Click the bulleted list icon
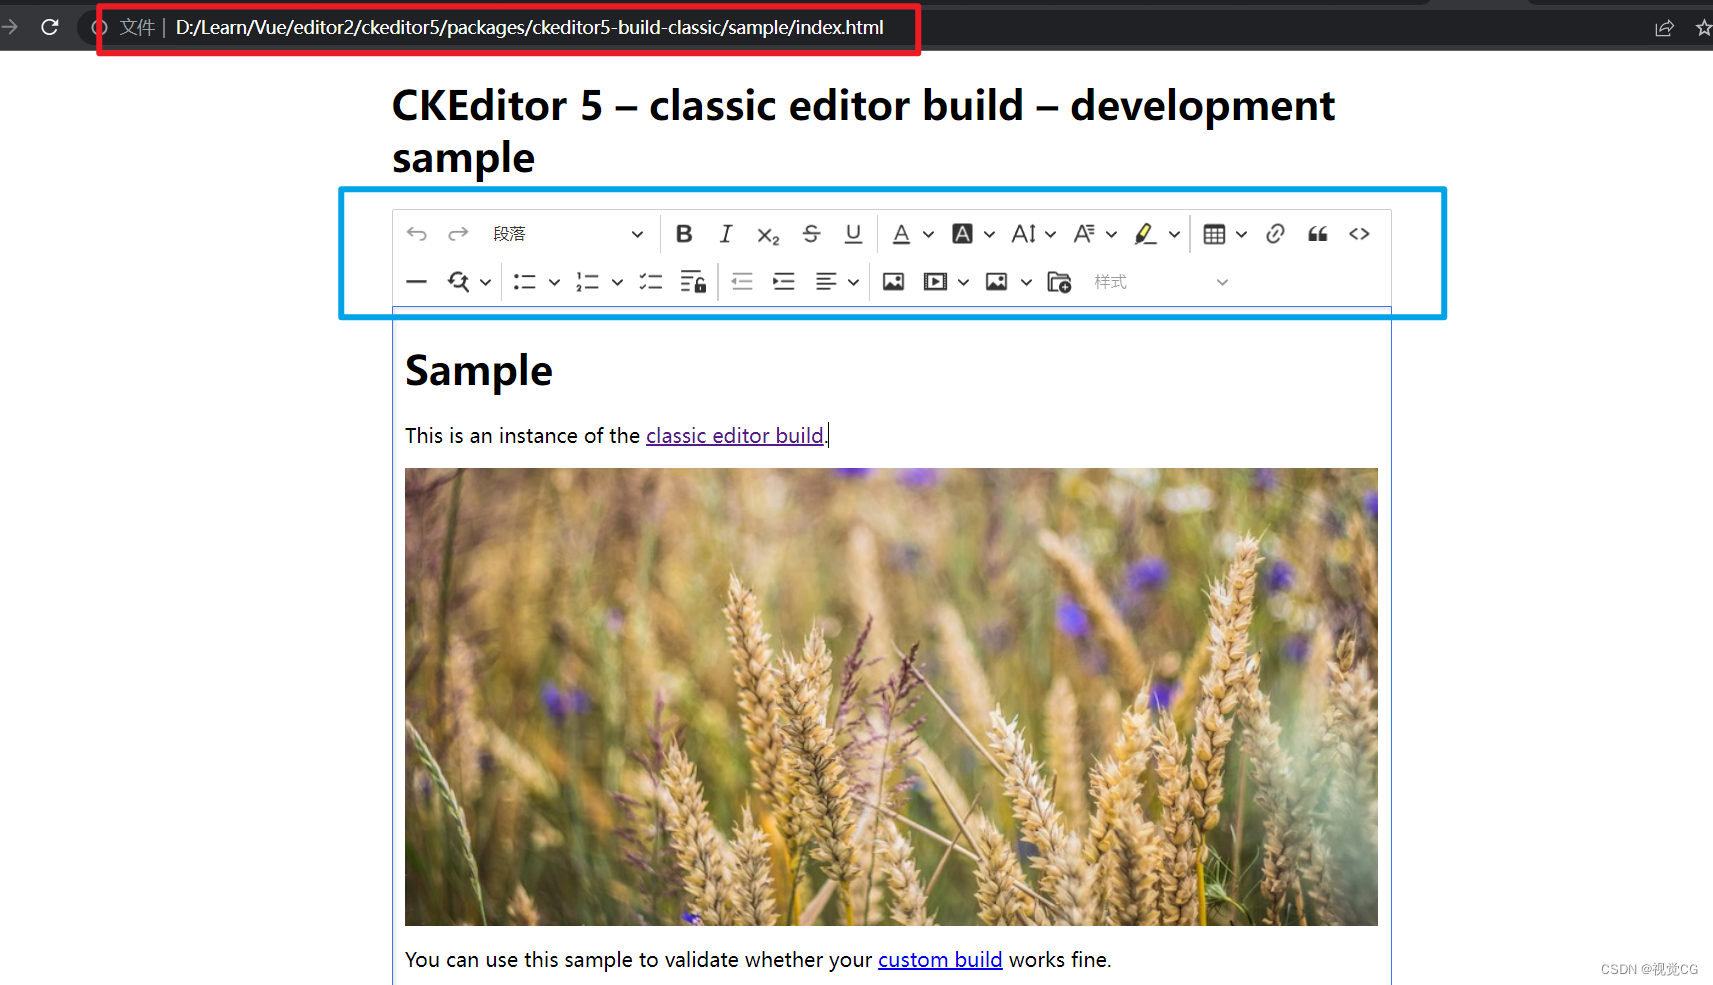 coord(525,282)
